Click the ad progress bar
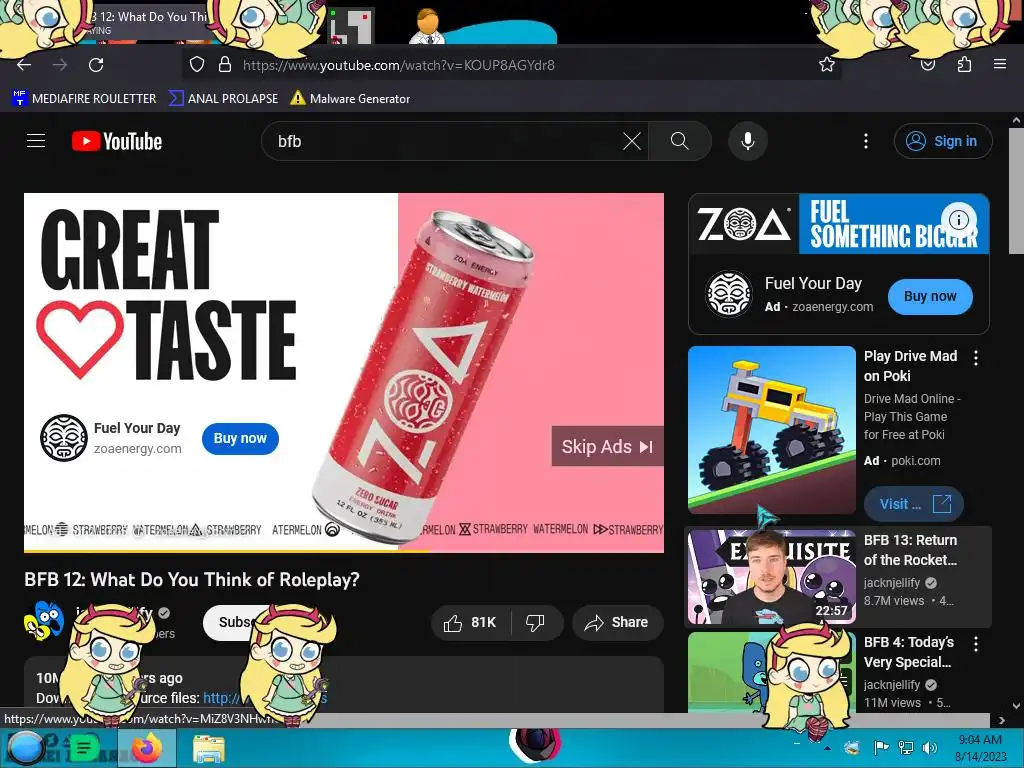The height and width of the screenshot is (768, 1024). [344, 551]
